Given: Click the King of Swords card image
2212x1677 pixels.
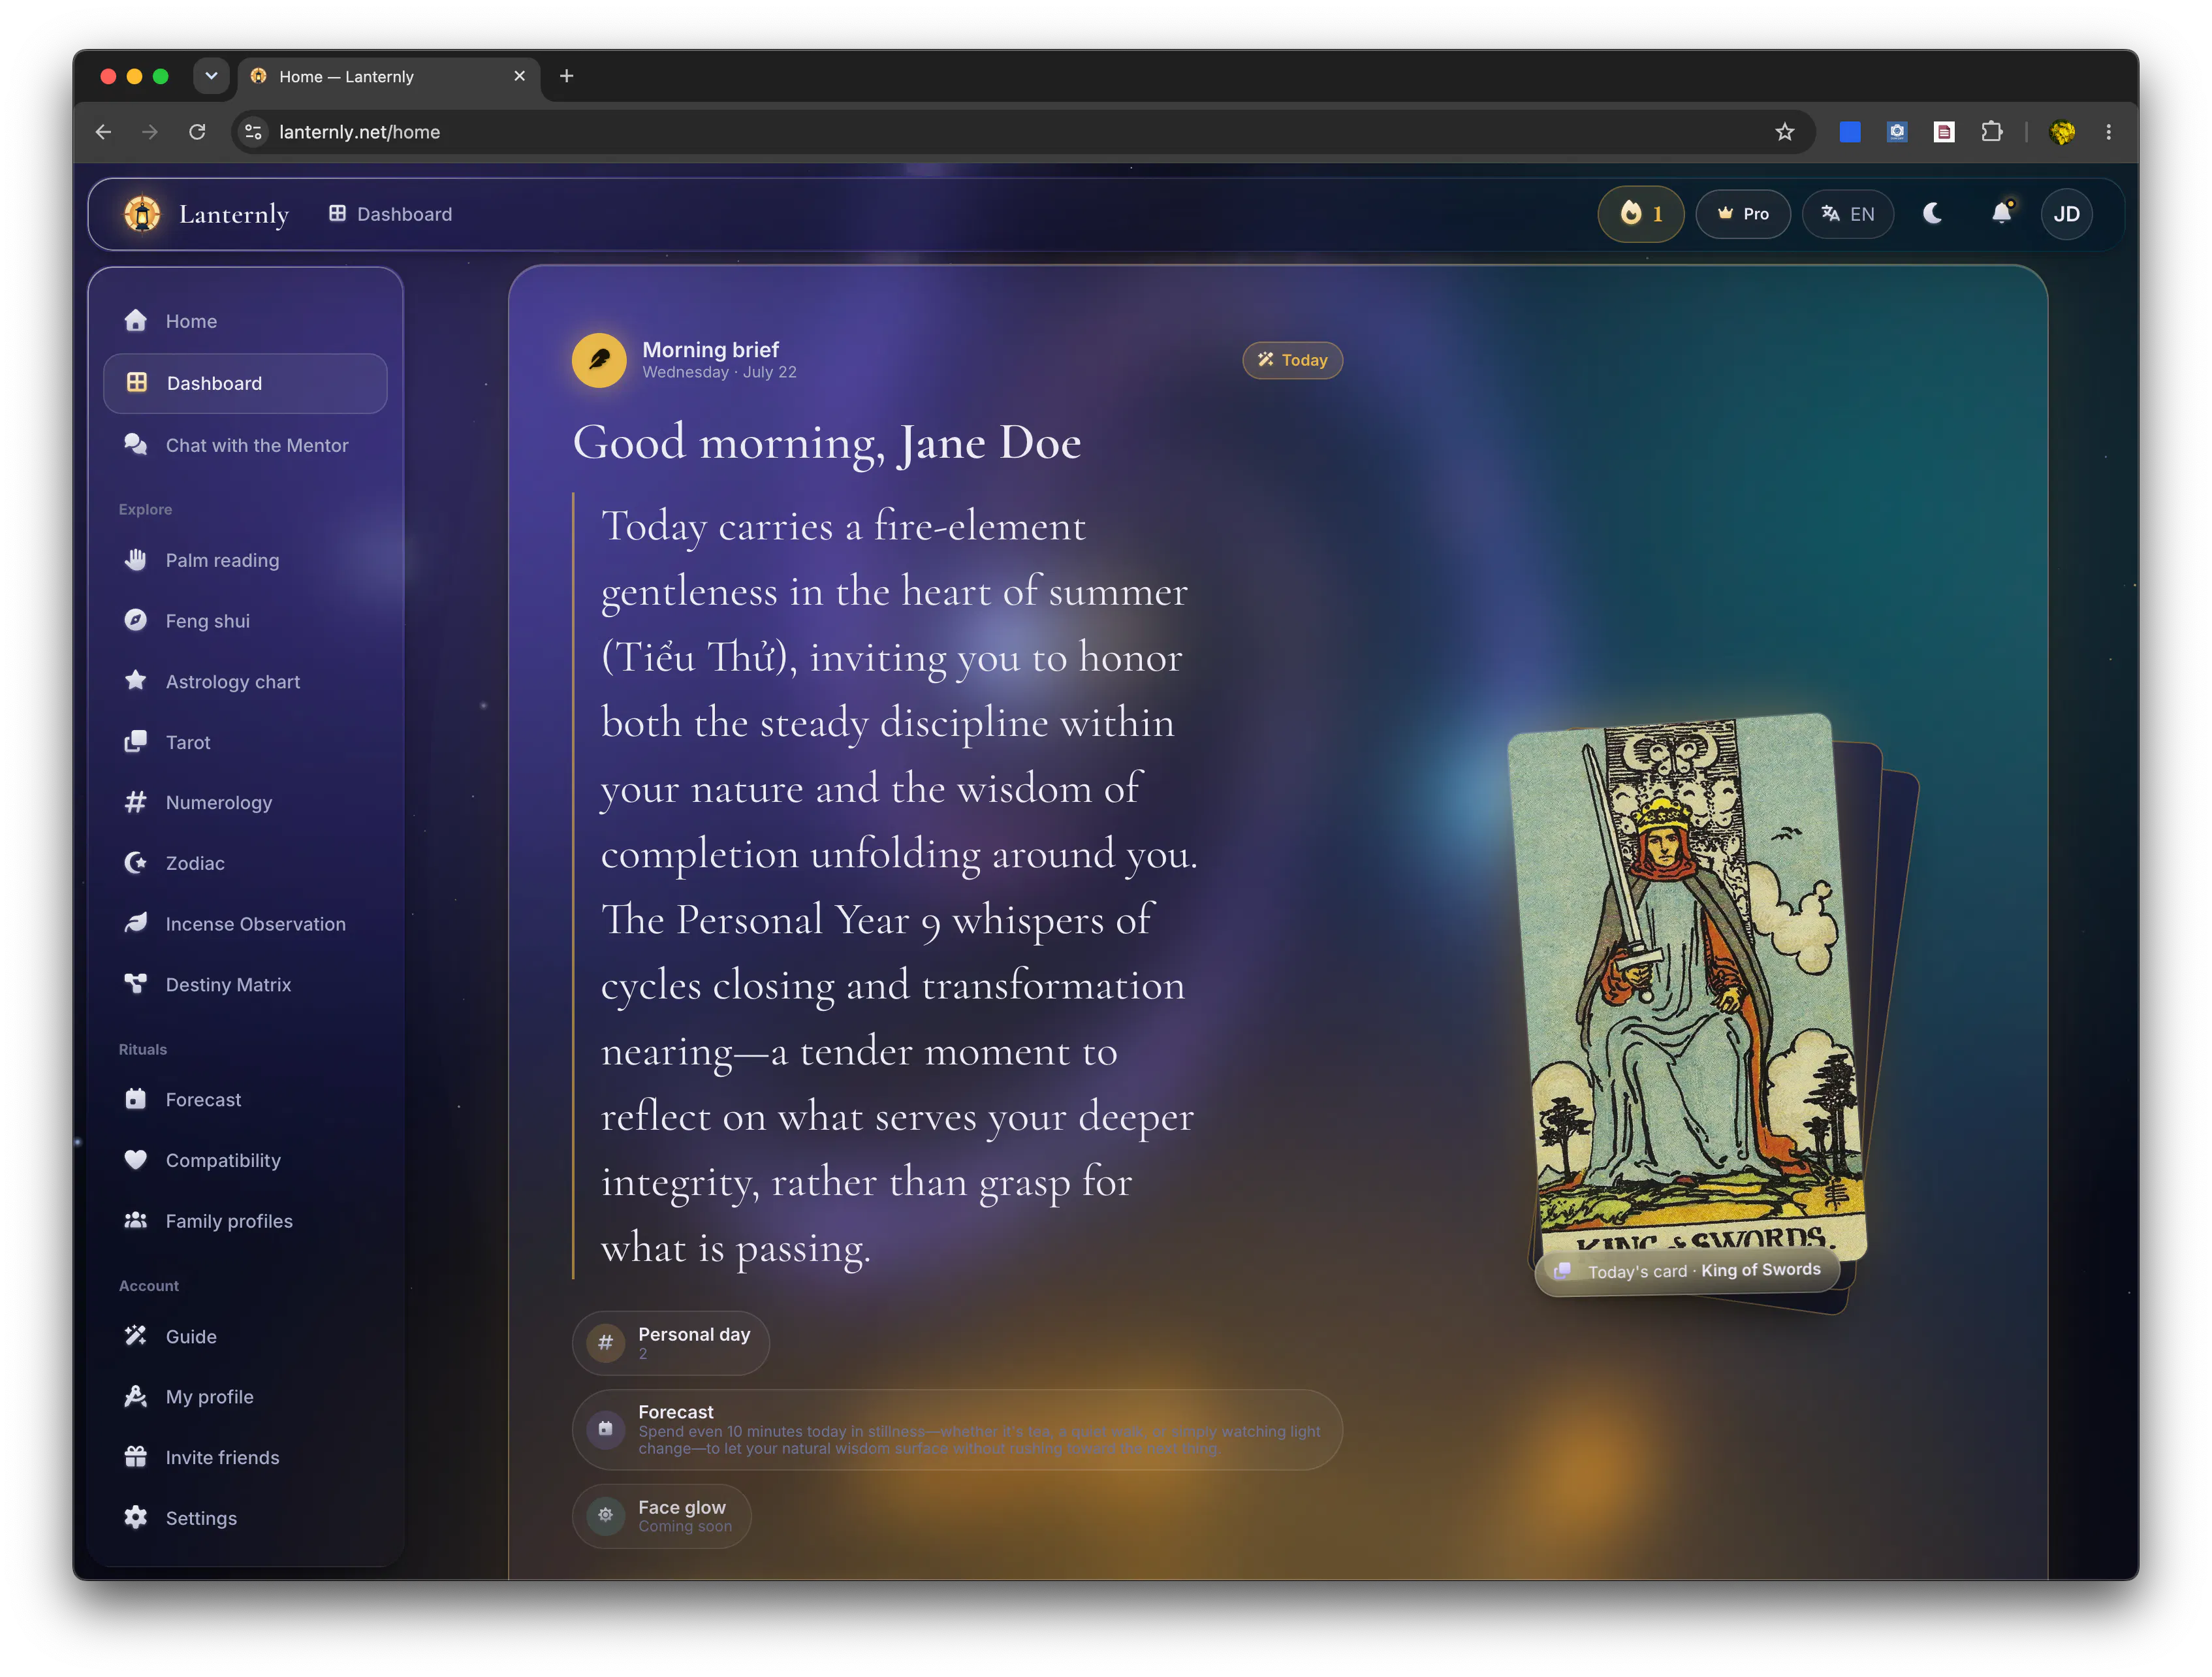Looking at the screenshot, I should [x=1686, y=985].
